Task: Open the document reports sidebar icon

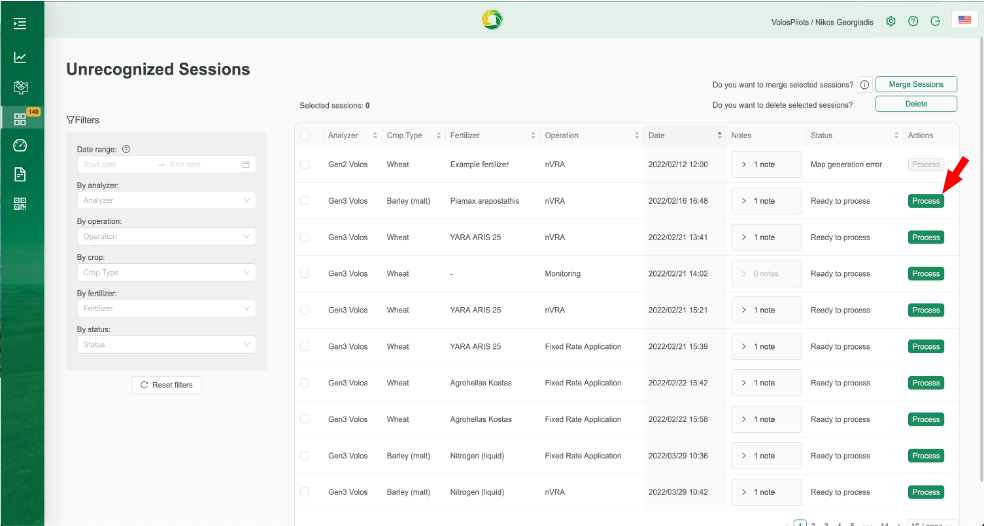Action: pos(20,174)
